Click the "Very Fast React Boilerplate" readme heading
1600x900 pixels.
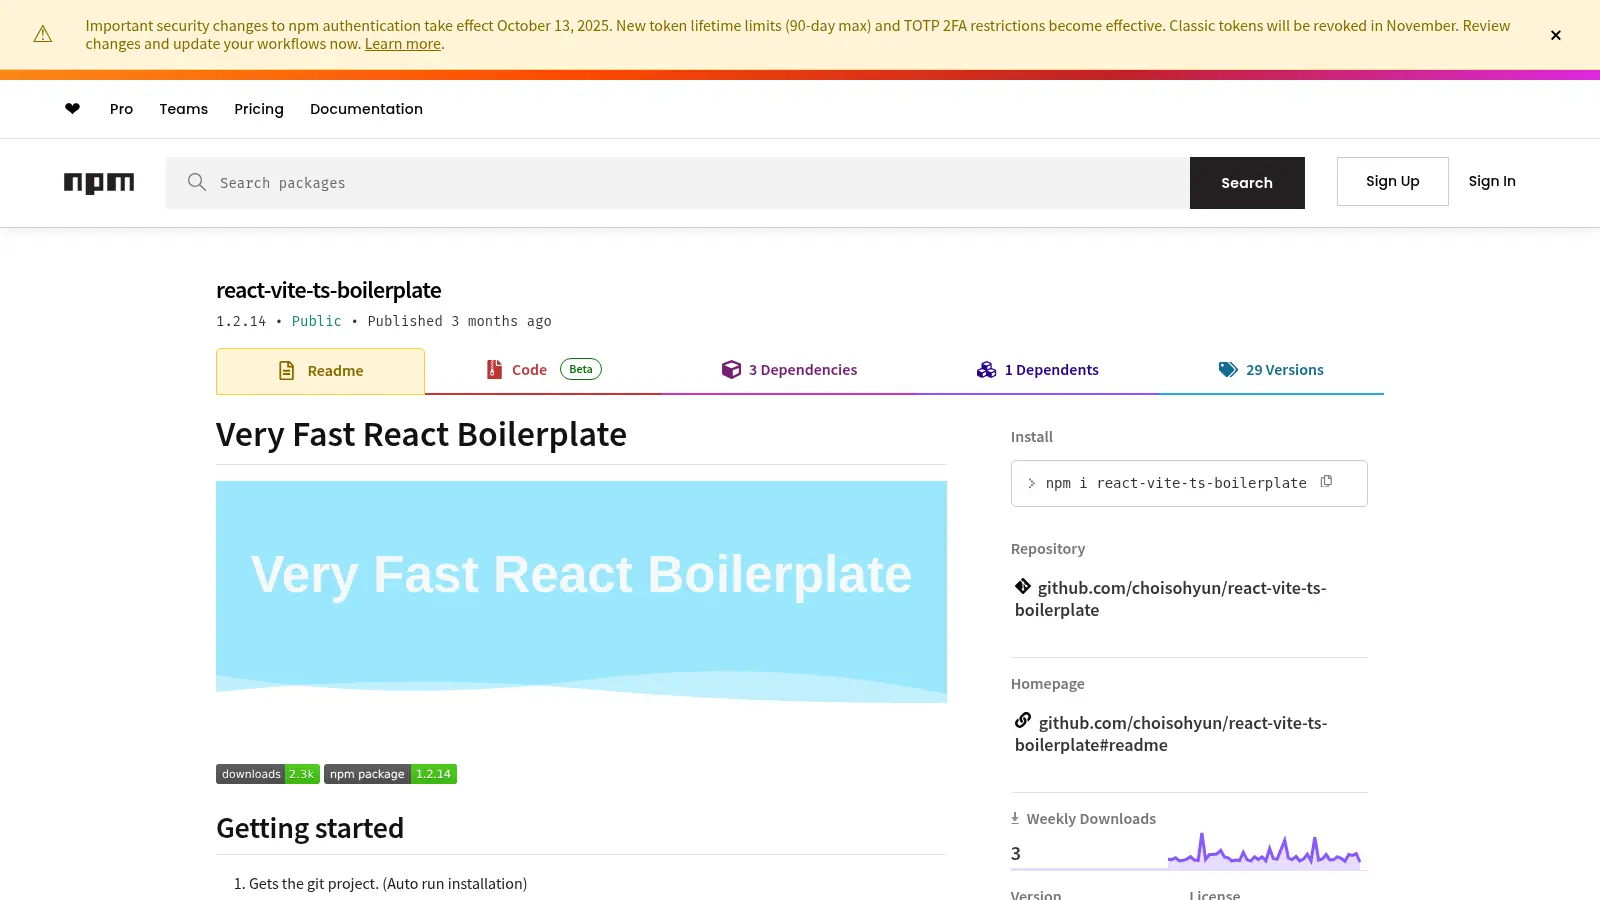tap(421, 435)
